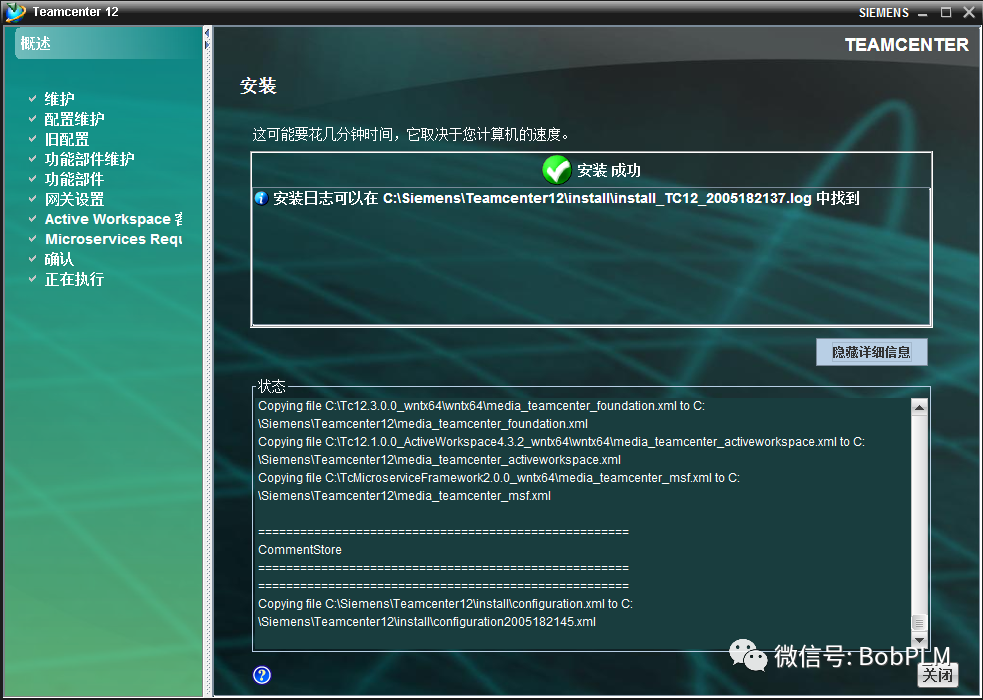The height and width of the screenshot is (700, 983).
Task: Select the Active Workspace step in the sidebar
Action: click(x=113, y=219)
